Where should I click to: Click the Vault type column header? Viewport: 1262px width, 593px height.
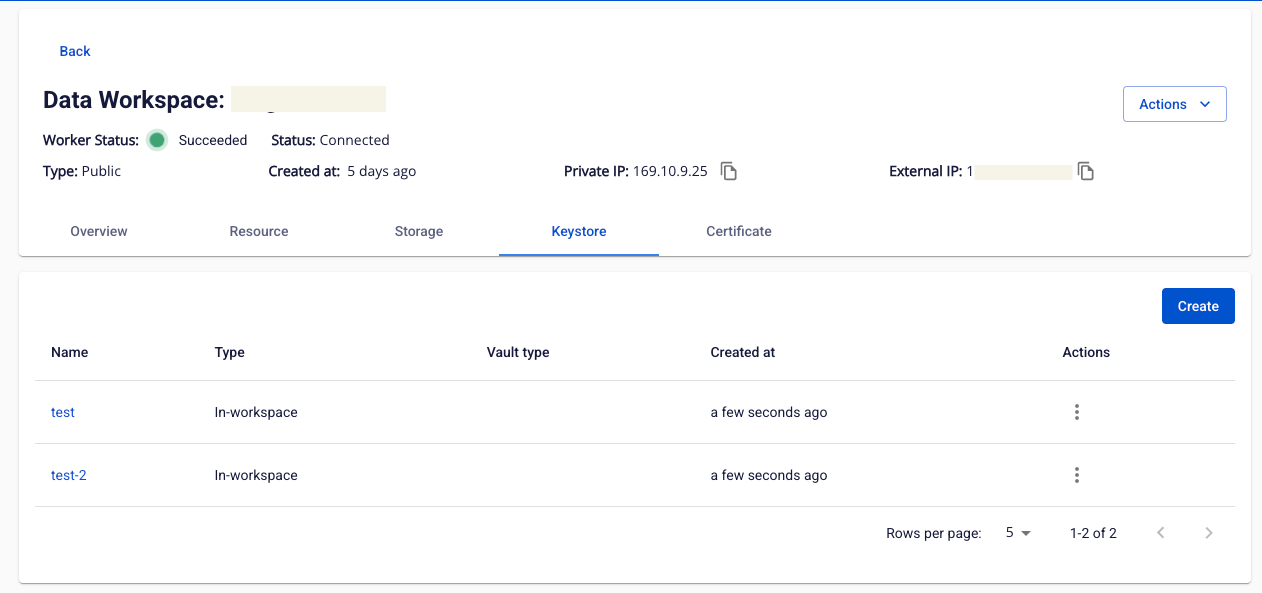pyautogui.click(x=518, y=352)
